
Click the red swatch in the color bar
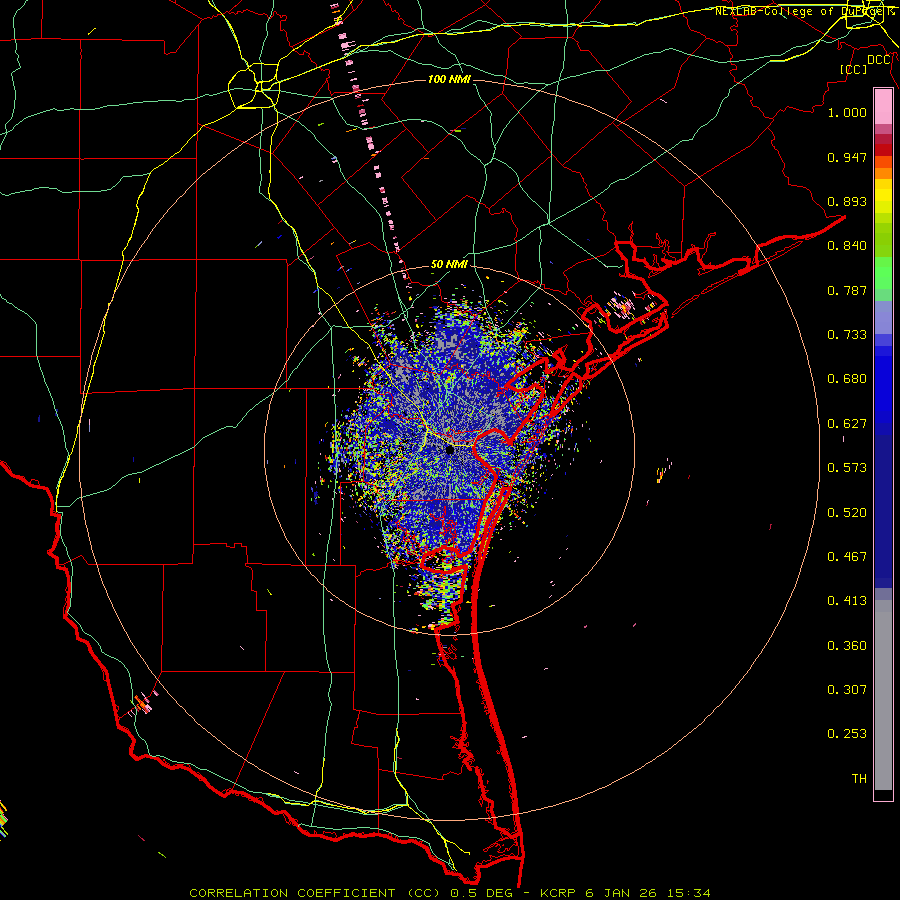(883, 150)
